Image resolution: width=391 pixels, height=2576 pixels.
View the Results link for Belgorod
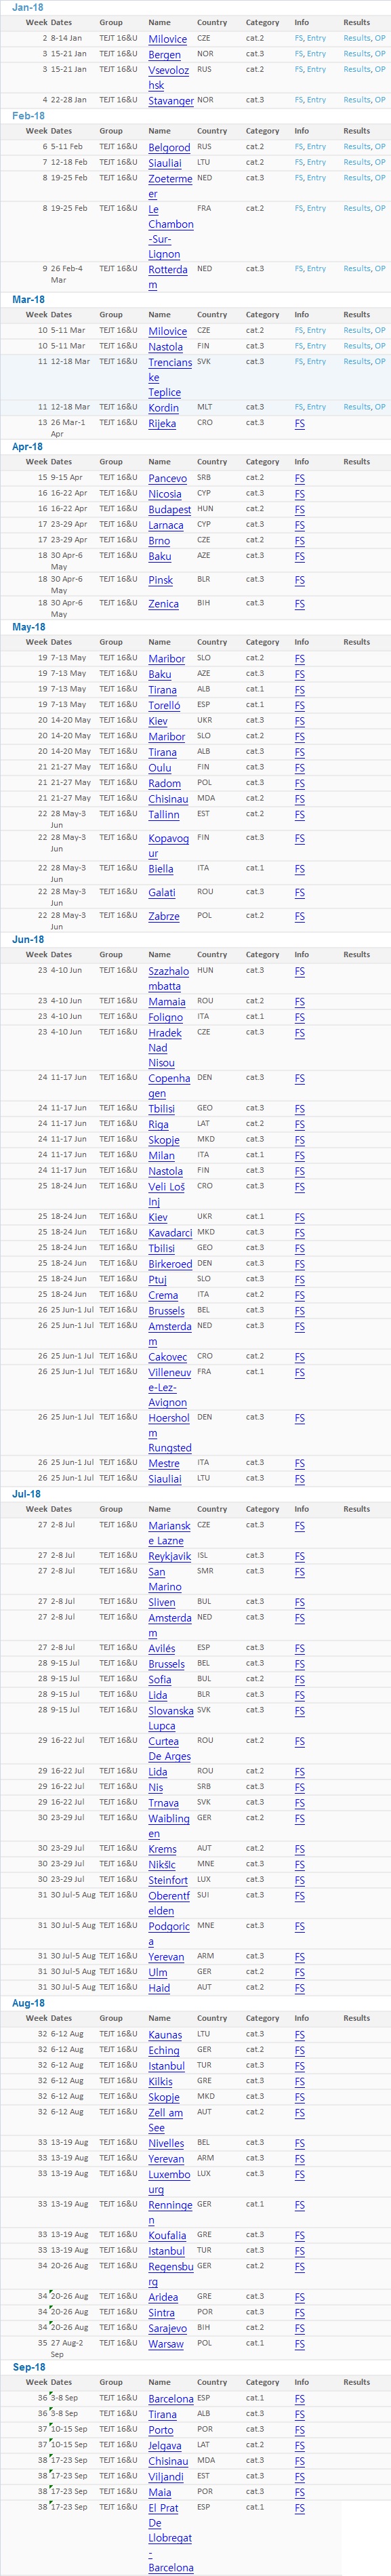(x=356, y=146)
